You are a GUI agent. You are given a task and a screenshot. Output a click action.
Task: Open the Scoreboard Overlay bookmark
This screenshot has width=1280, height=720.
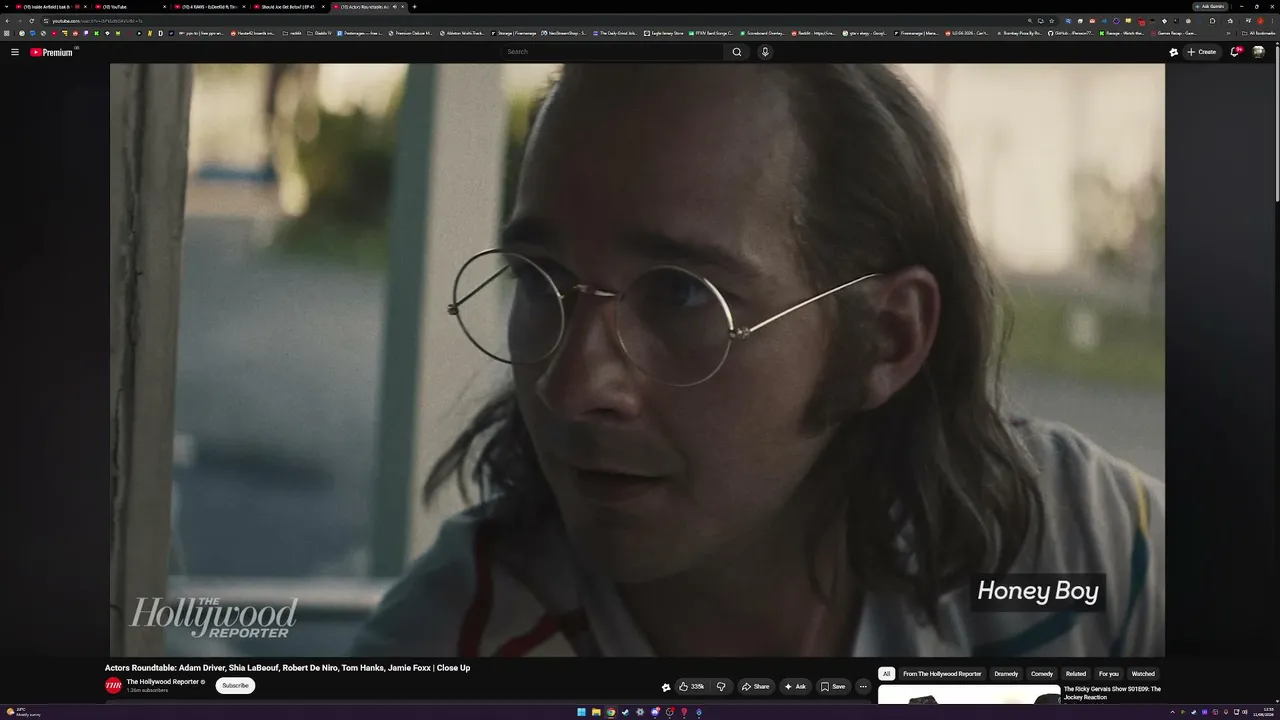(x=763, y=33)
